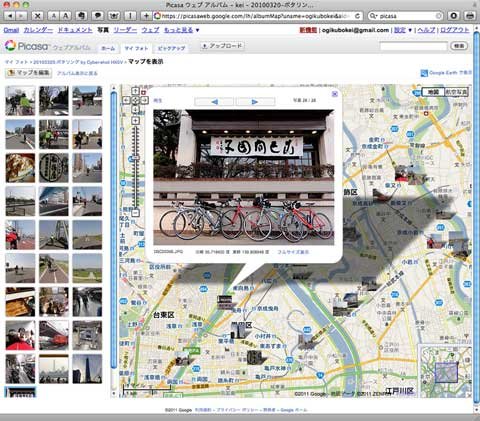Click the map zoom slider handle
This screenshot has height=421, width=480.
pyautogui.click(x=135, y=158)
